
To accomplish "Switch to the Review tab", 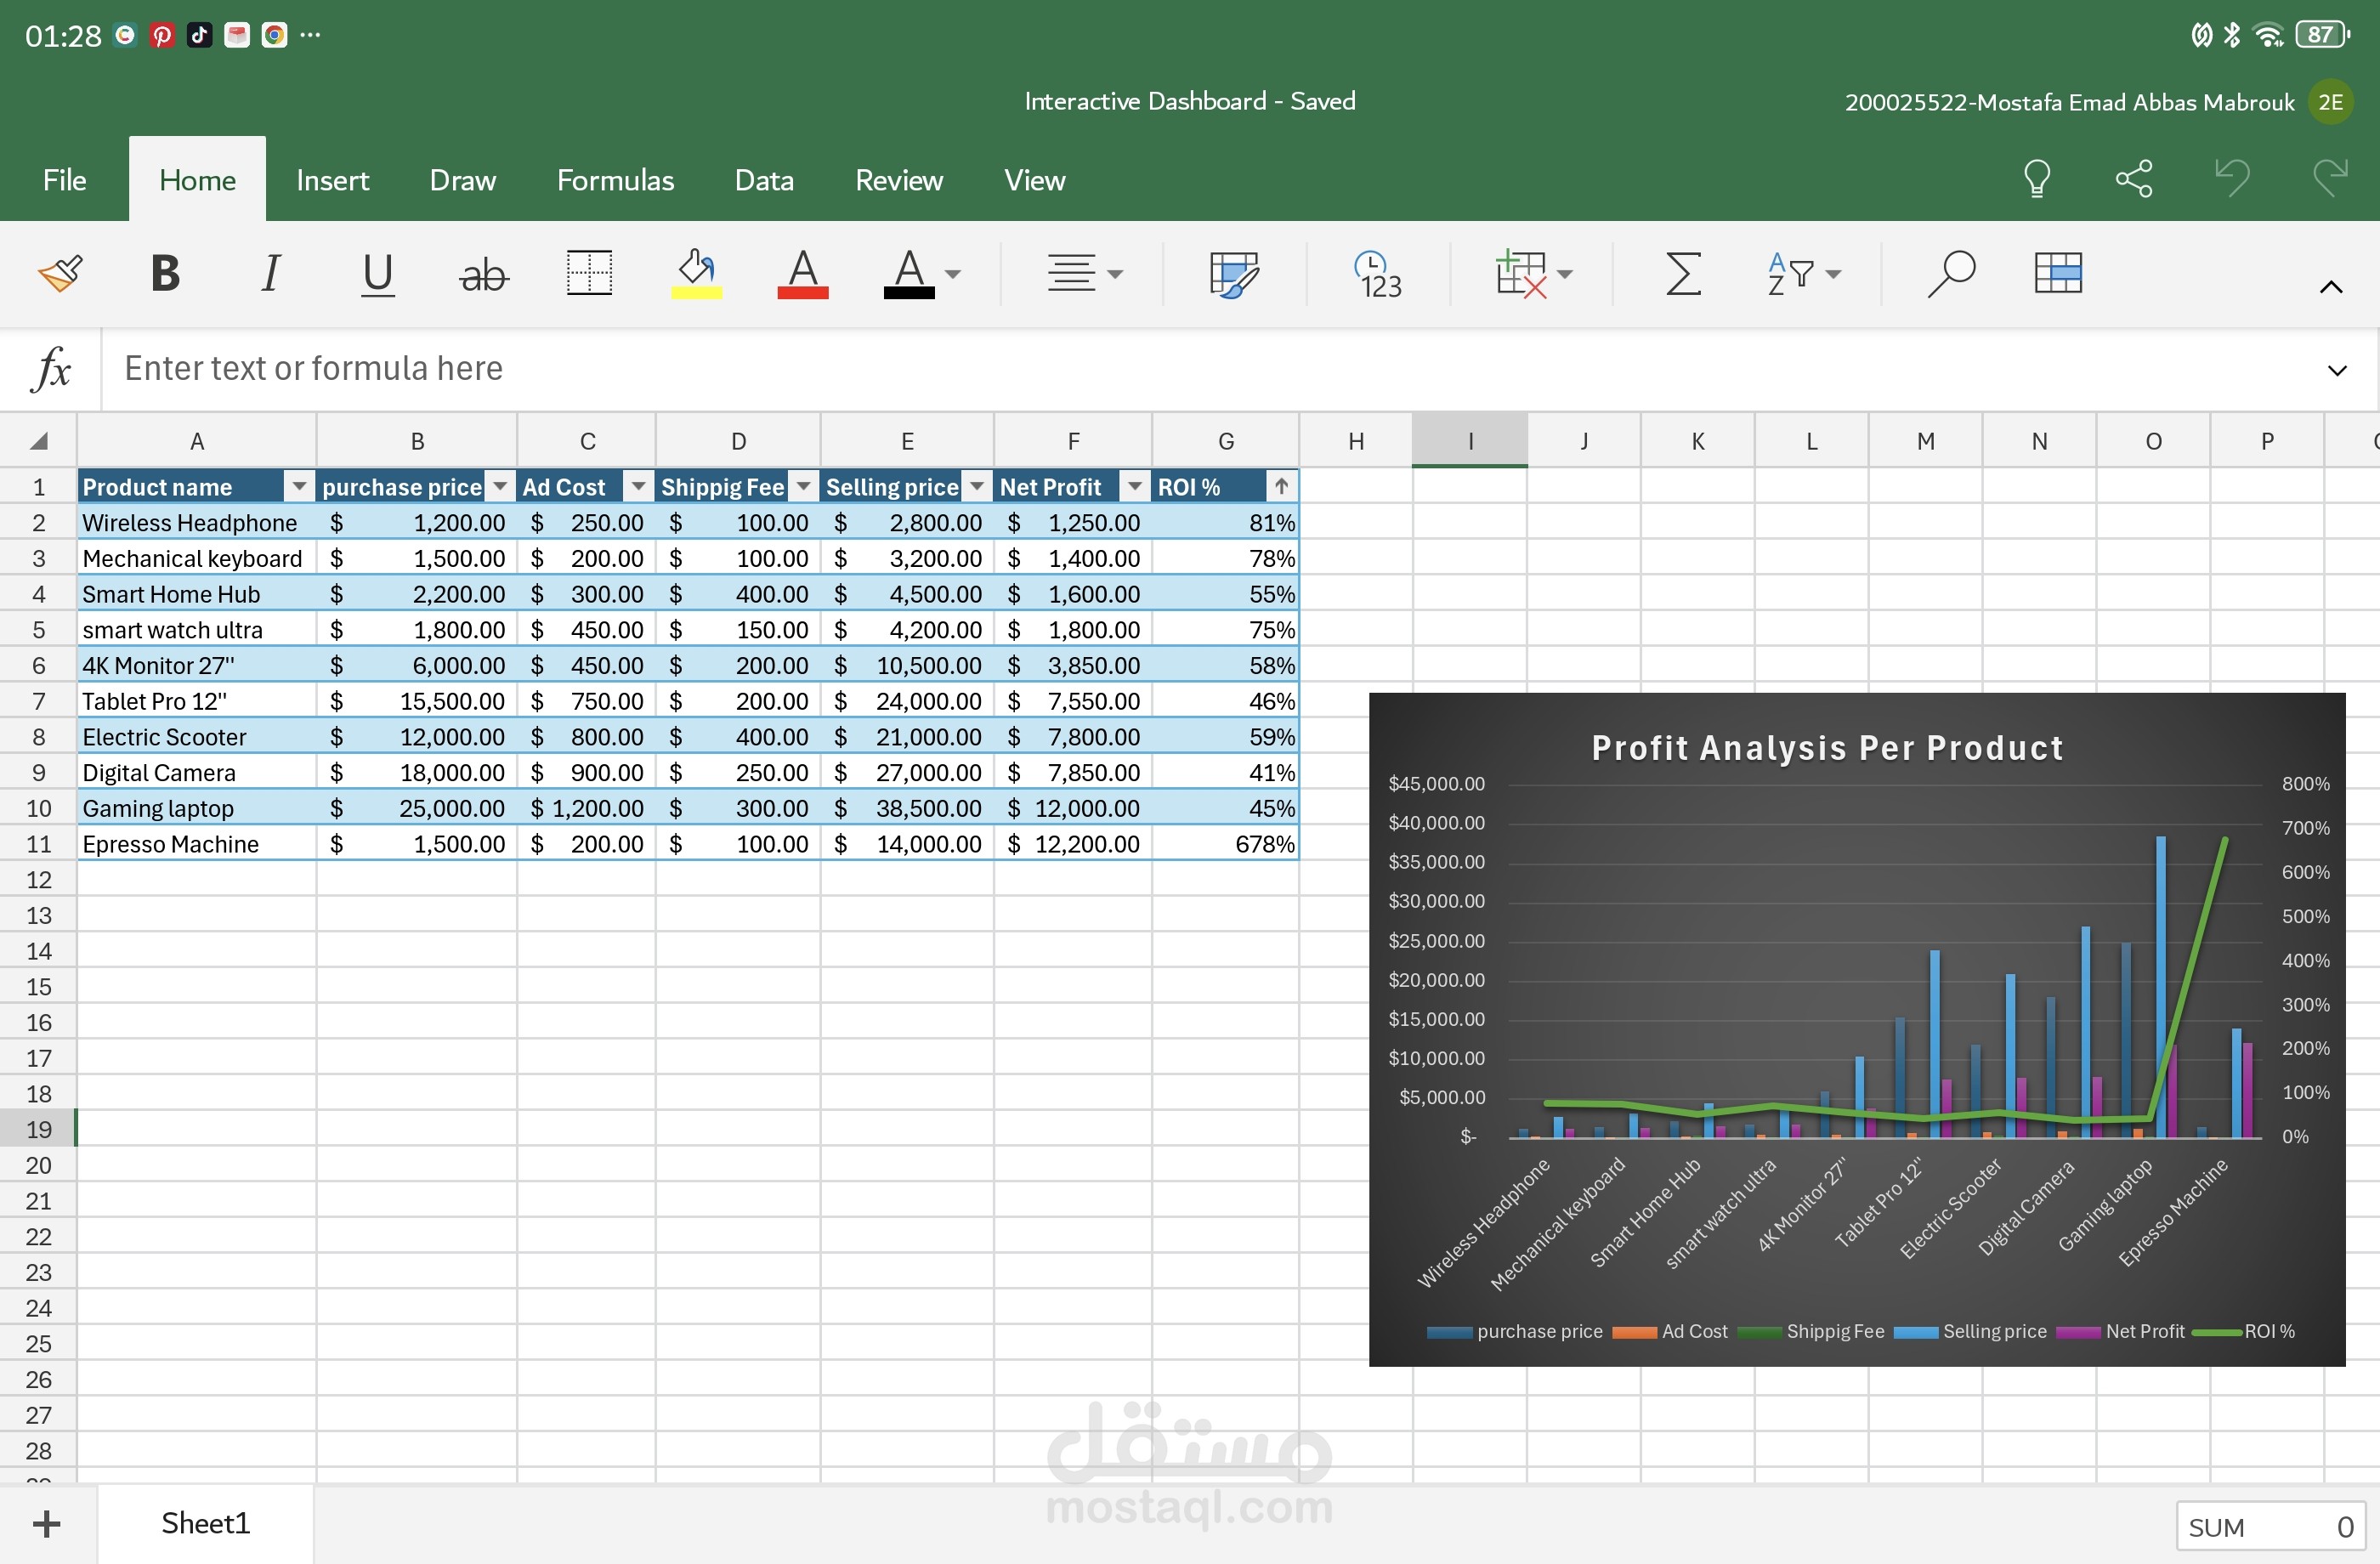I will tap(898, 180).
